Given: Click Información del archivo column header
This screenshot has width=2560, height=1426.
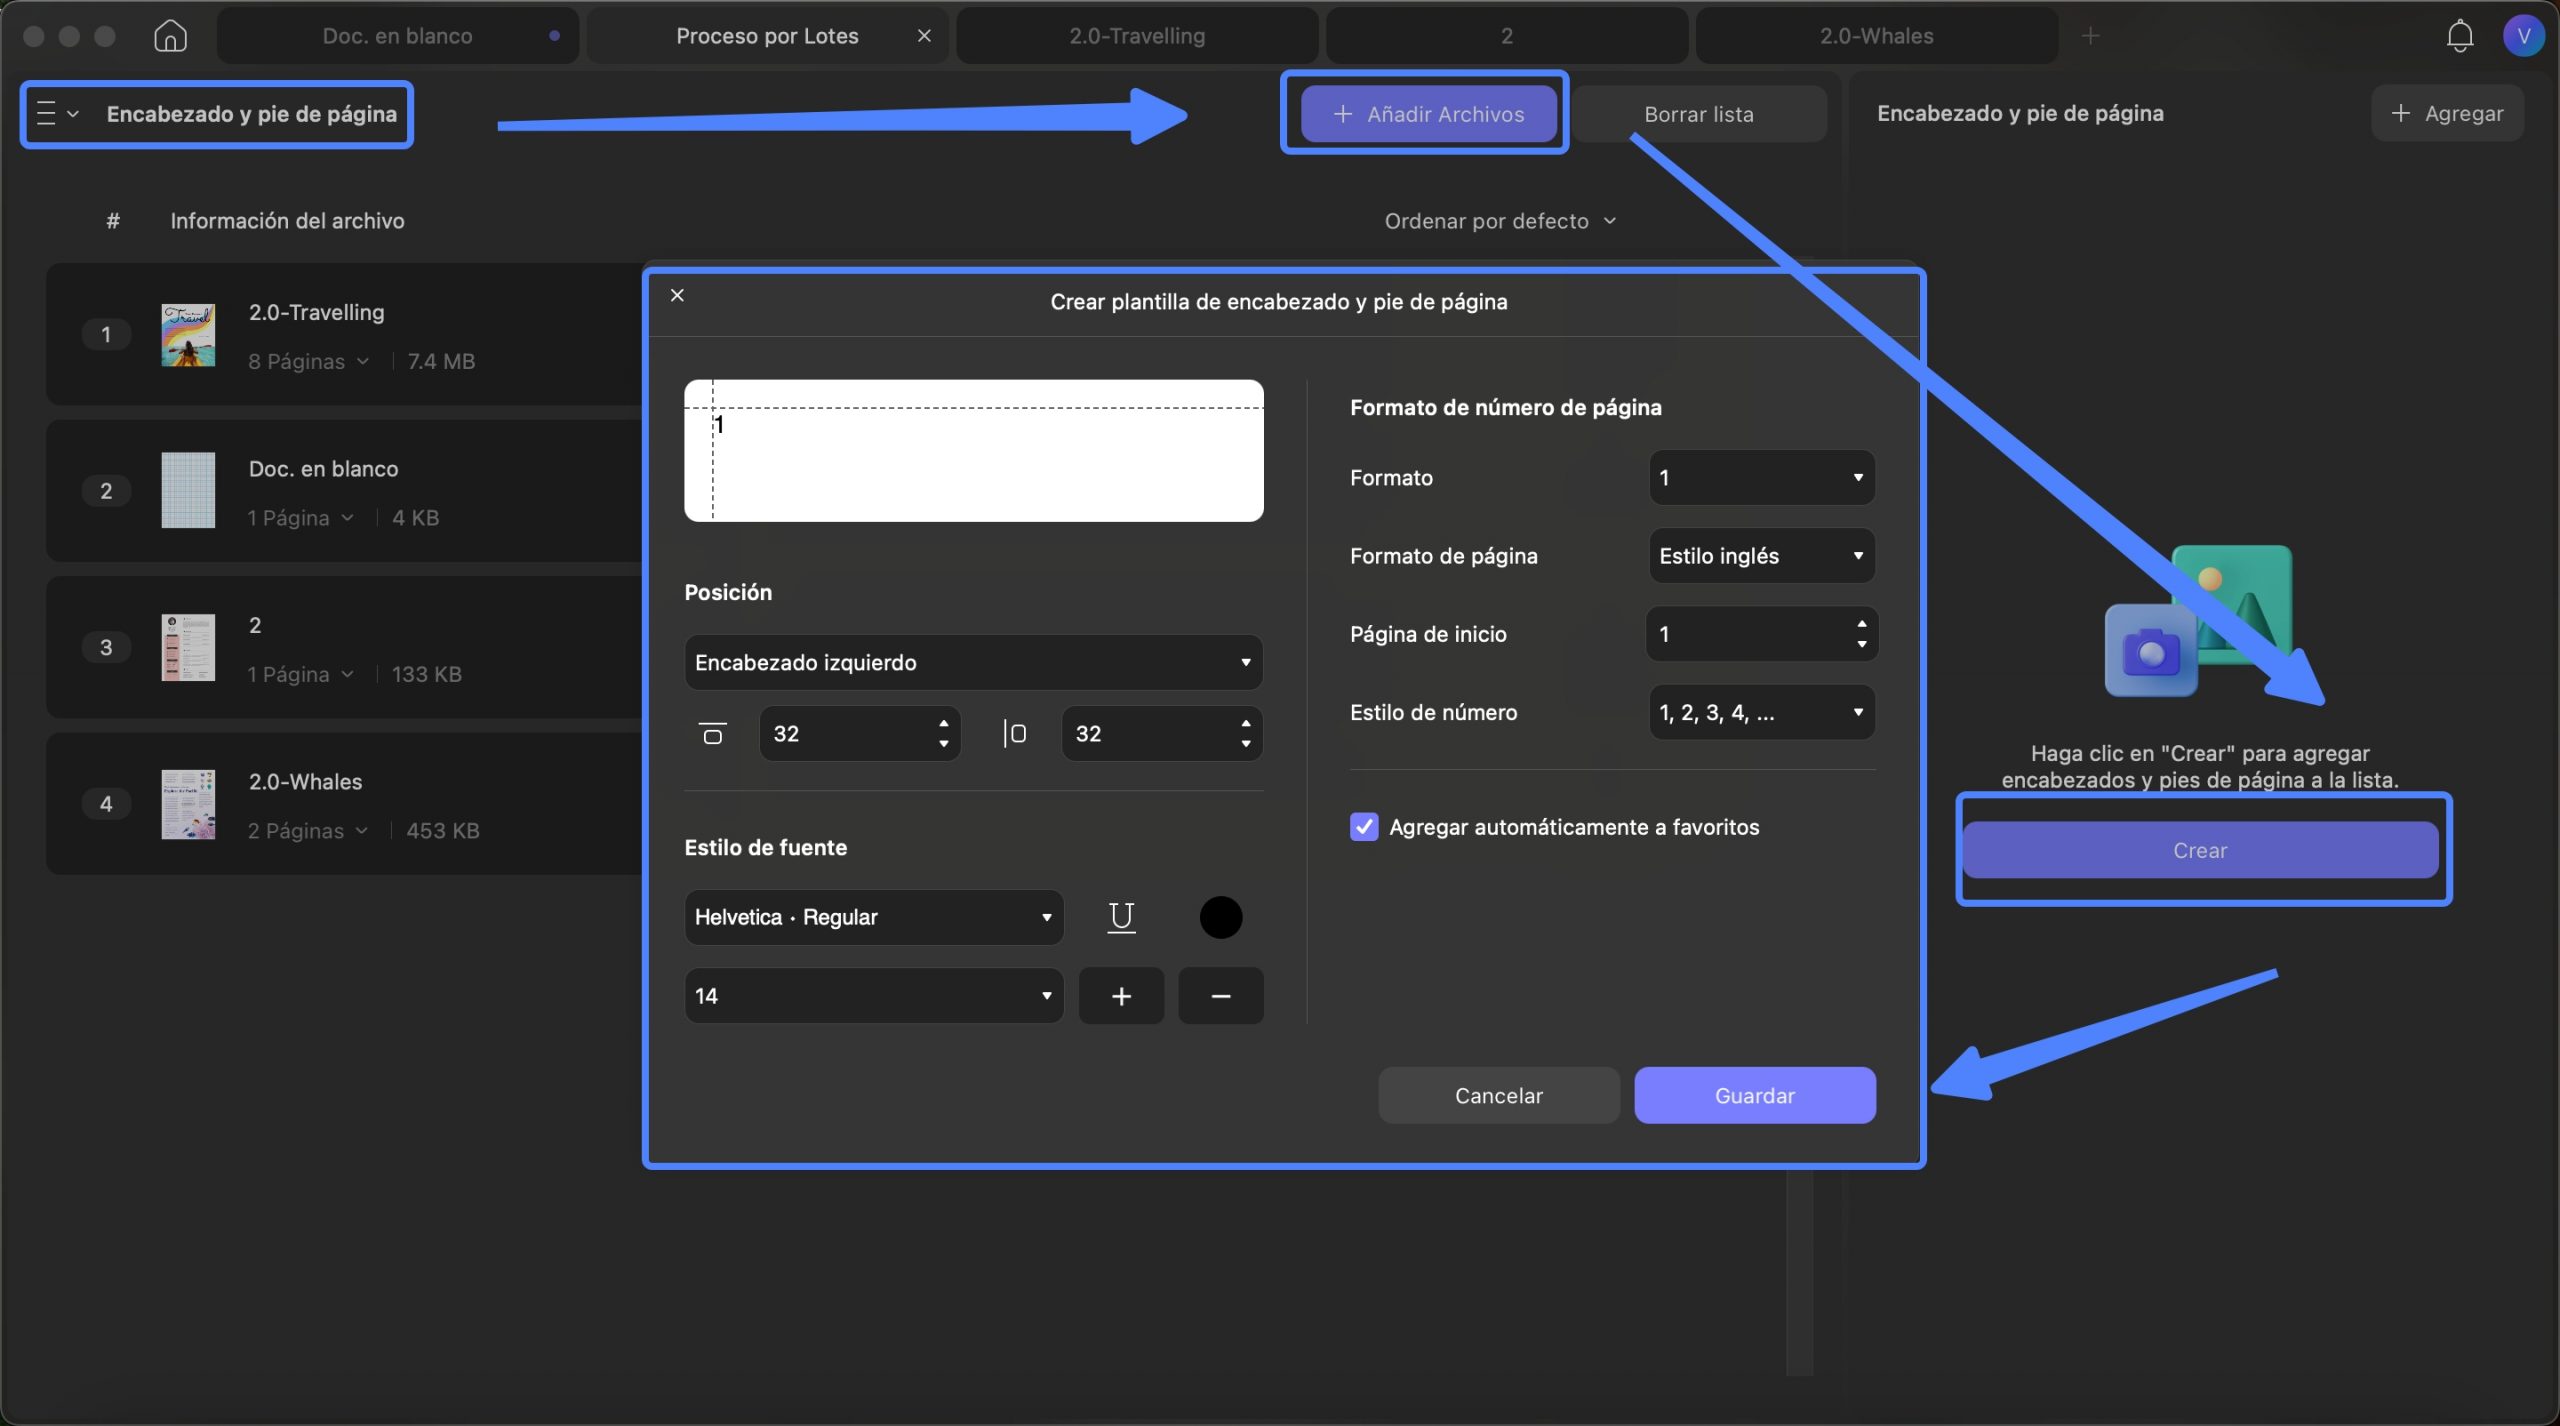Looking at the screenshot, I should point(287,221).
